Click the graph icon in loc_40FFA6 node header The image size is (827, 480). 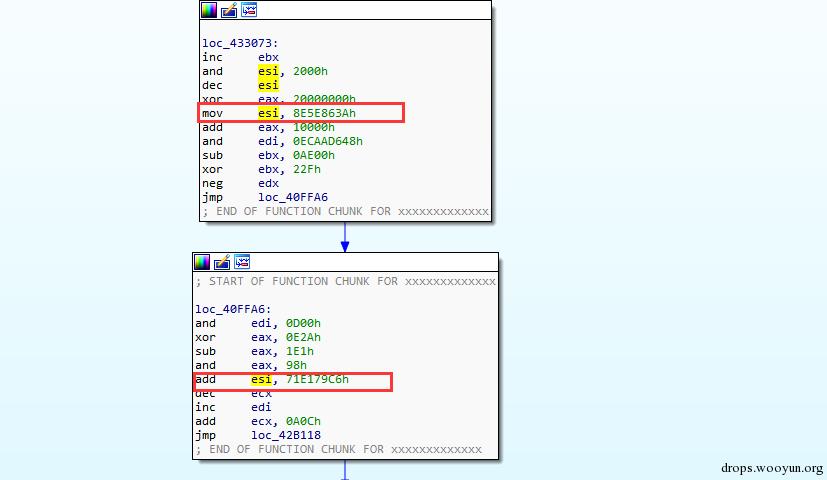[242, 262]
